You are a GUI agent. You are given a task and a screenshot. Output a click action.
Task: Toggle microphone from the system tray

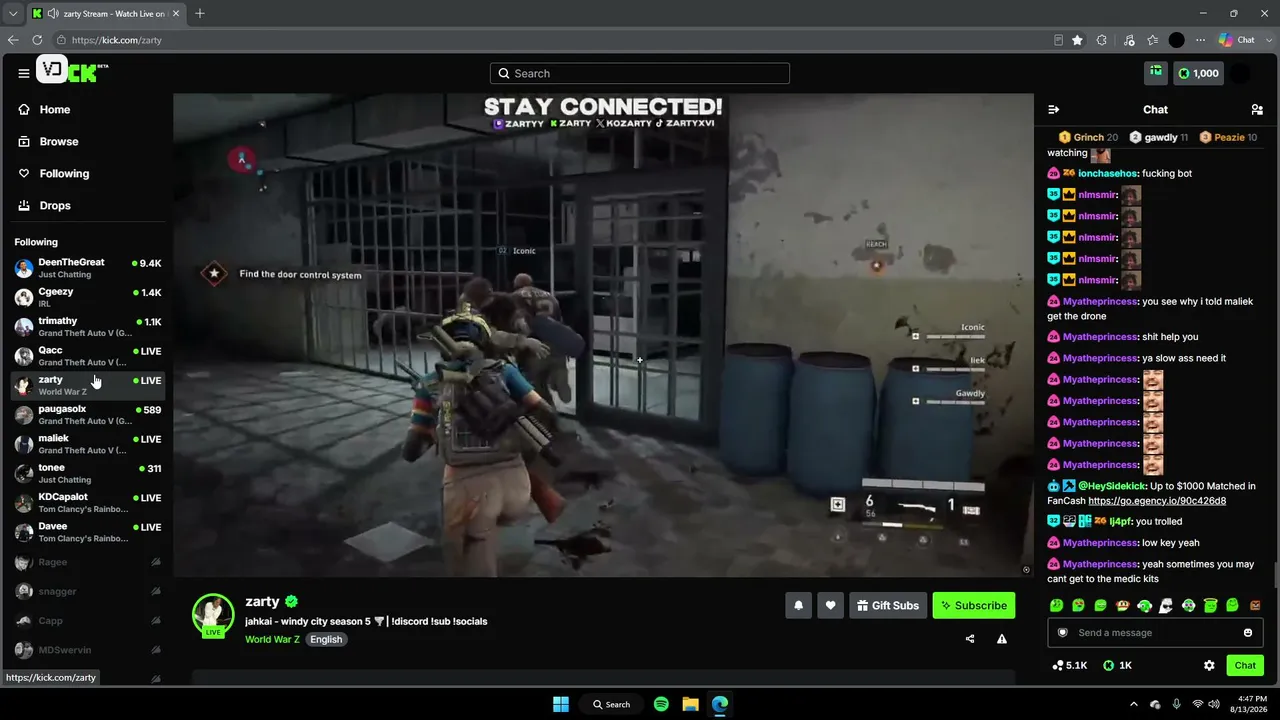click(x=1176, y=704)
